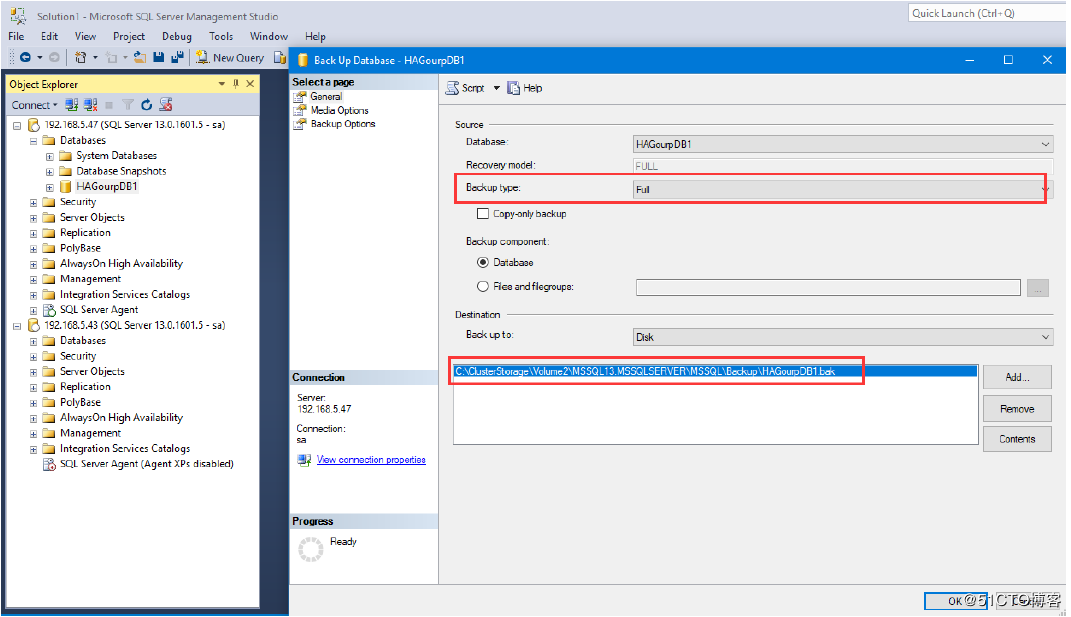
Task: Open the View connection properties link
Action: (371, 460)
